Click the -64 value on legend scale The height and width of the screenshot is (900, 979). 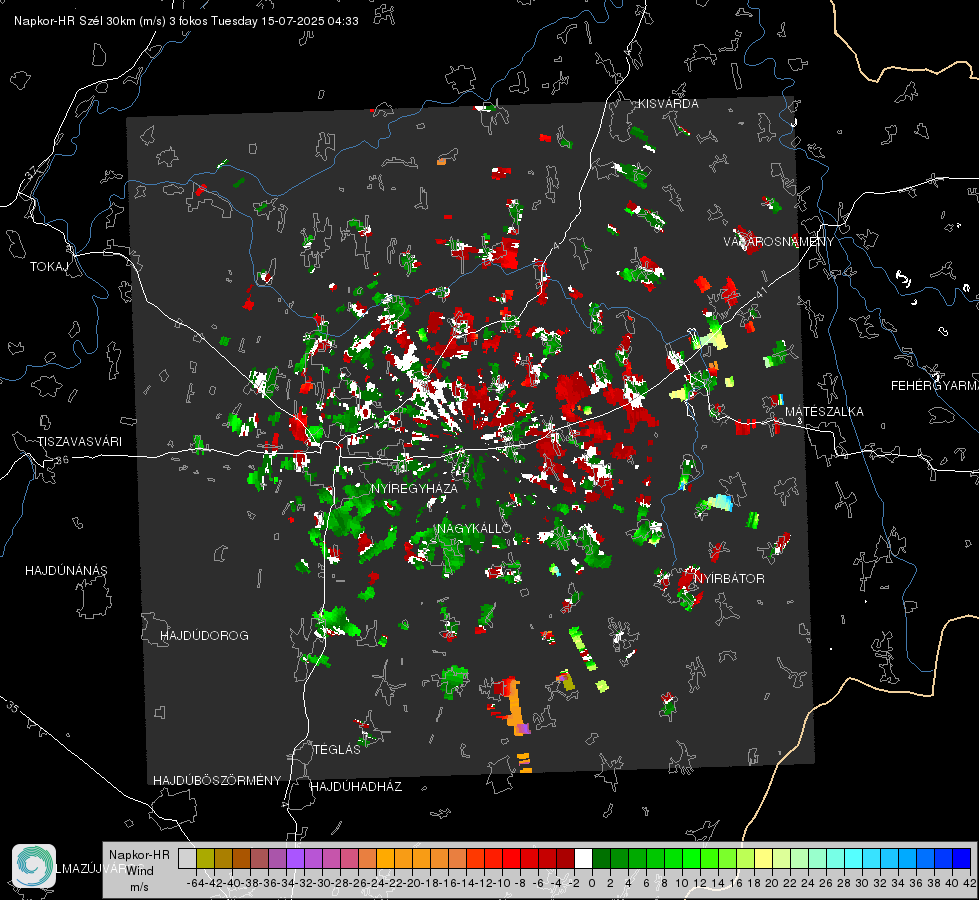tap(196, 883)
